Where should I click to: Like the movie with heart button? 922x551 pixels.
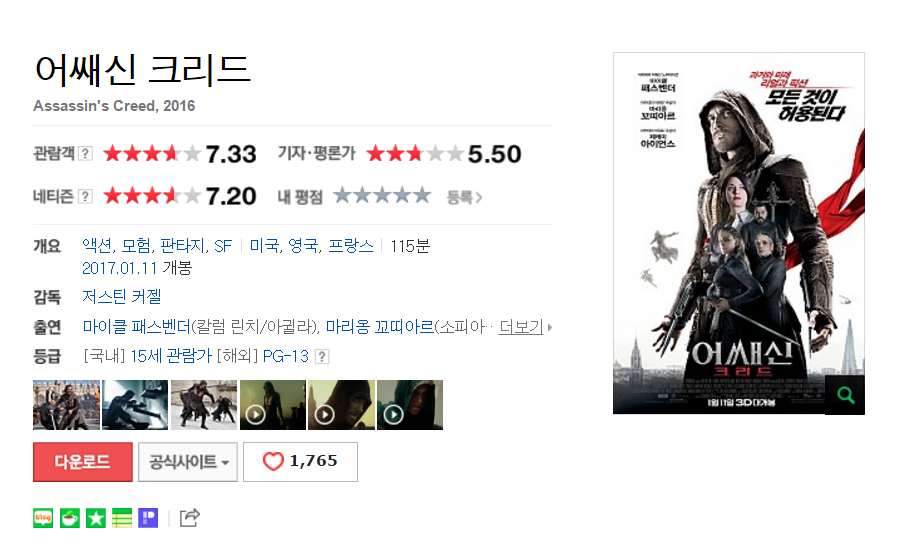[x=300, y=462]
